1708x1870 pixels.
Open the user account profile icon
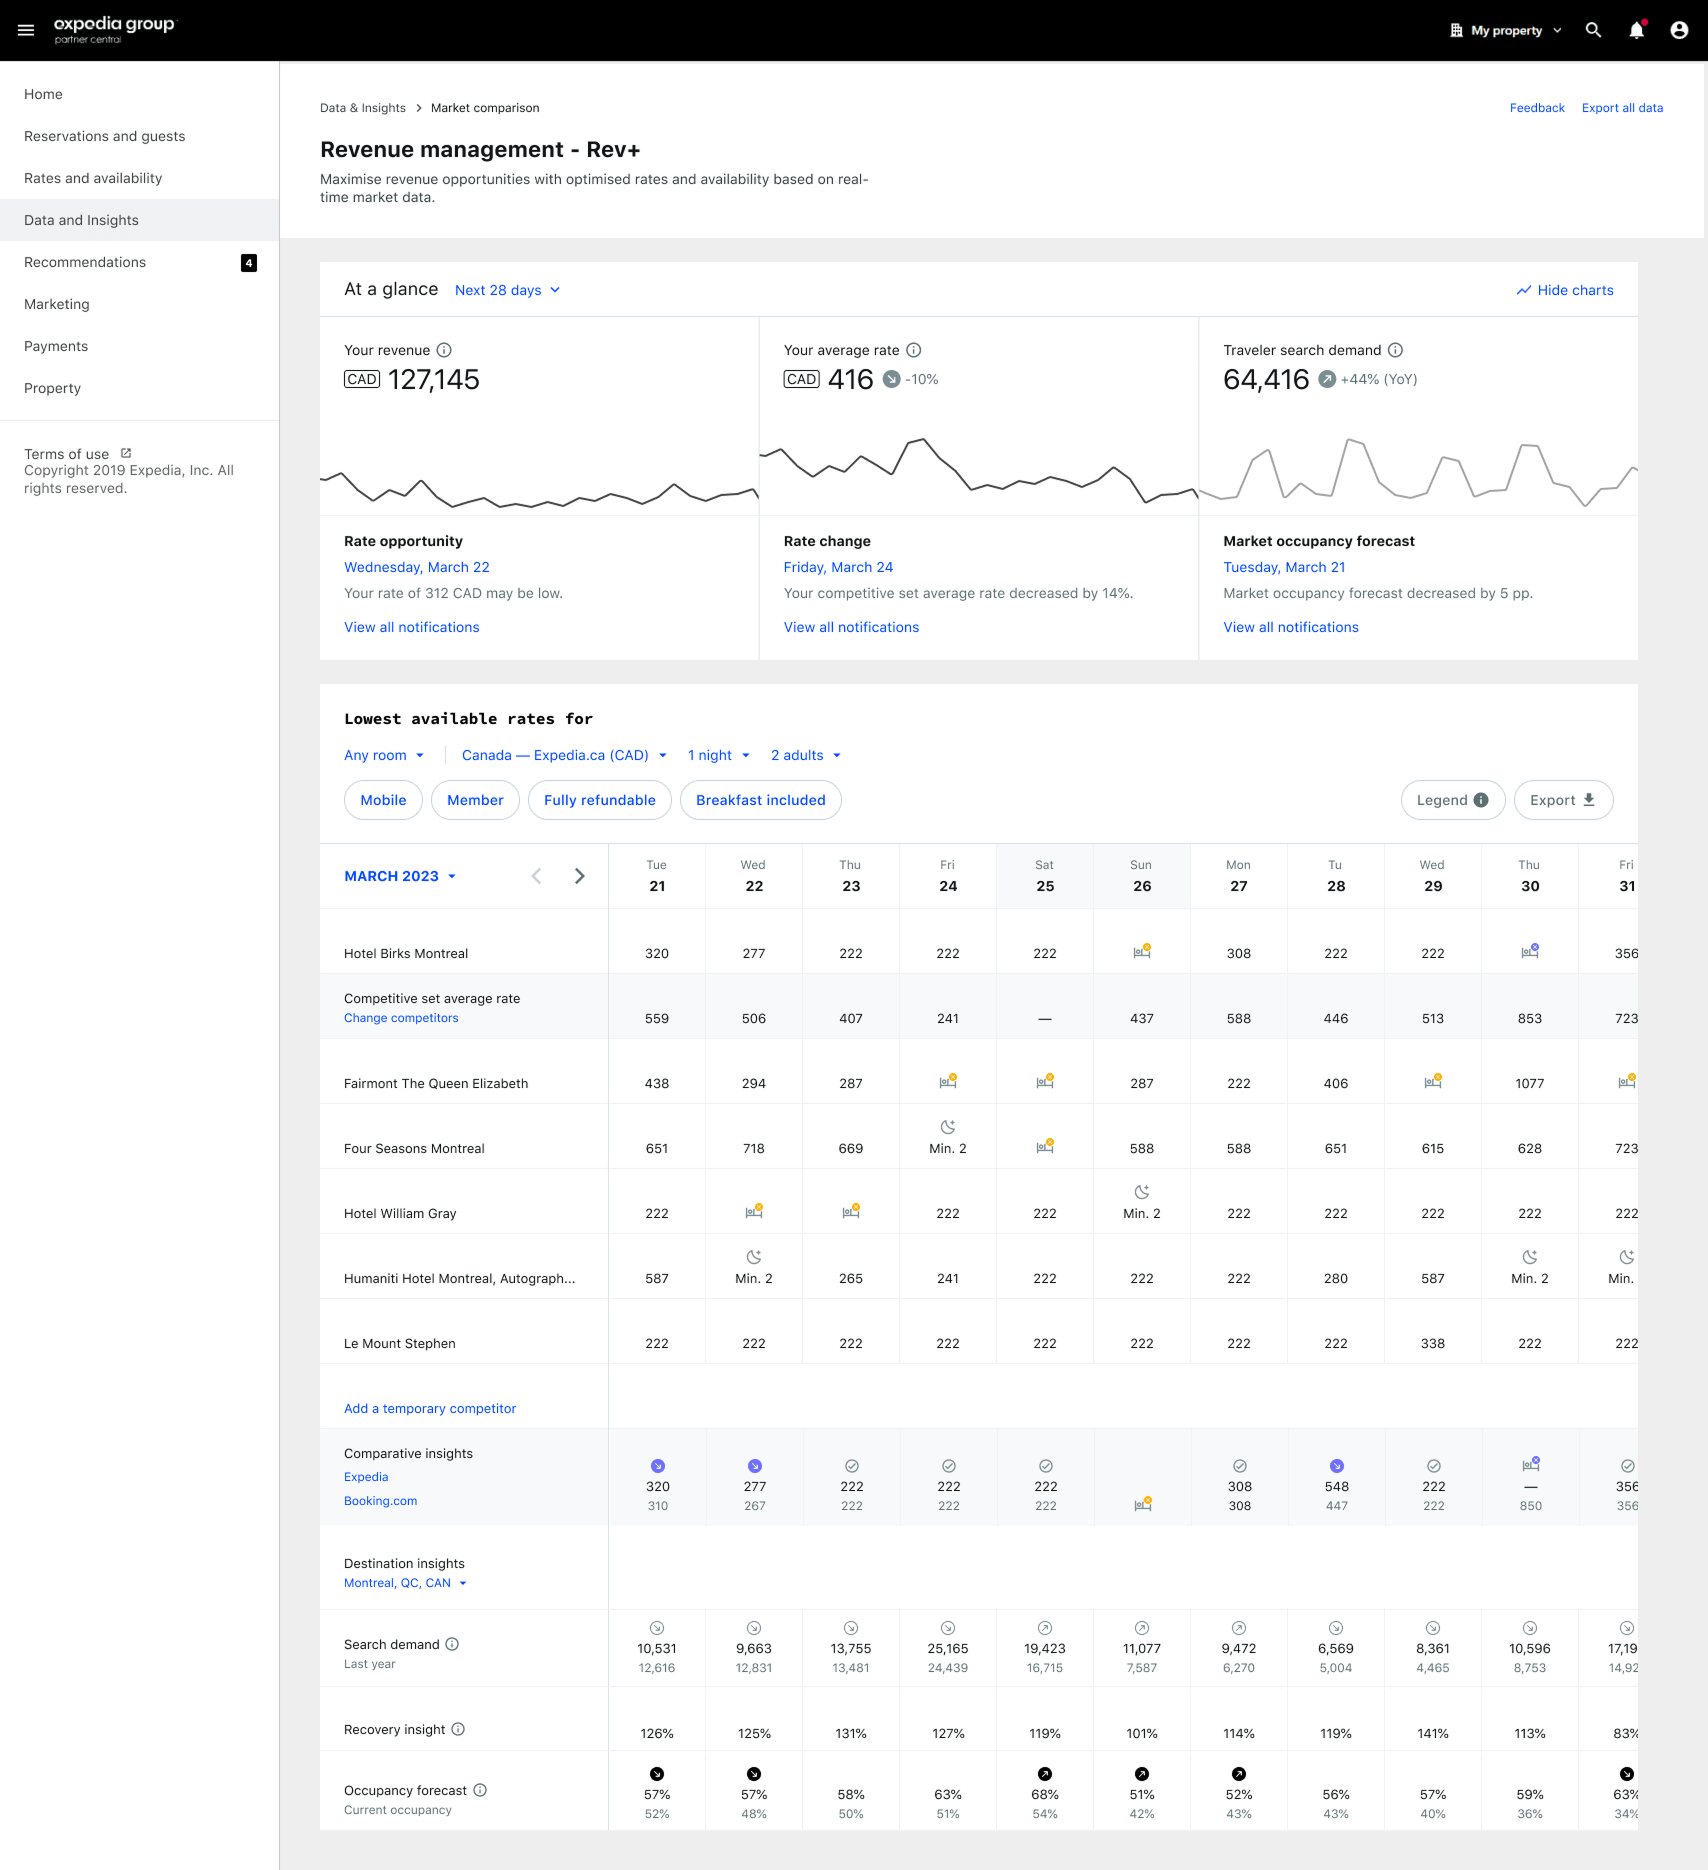pos(1679,30)
